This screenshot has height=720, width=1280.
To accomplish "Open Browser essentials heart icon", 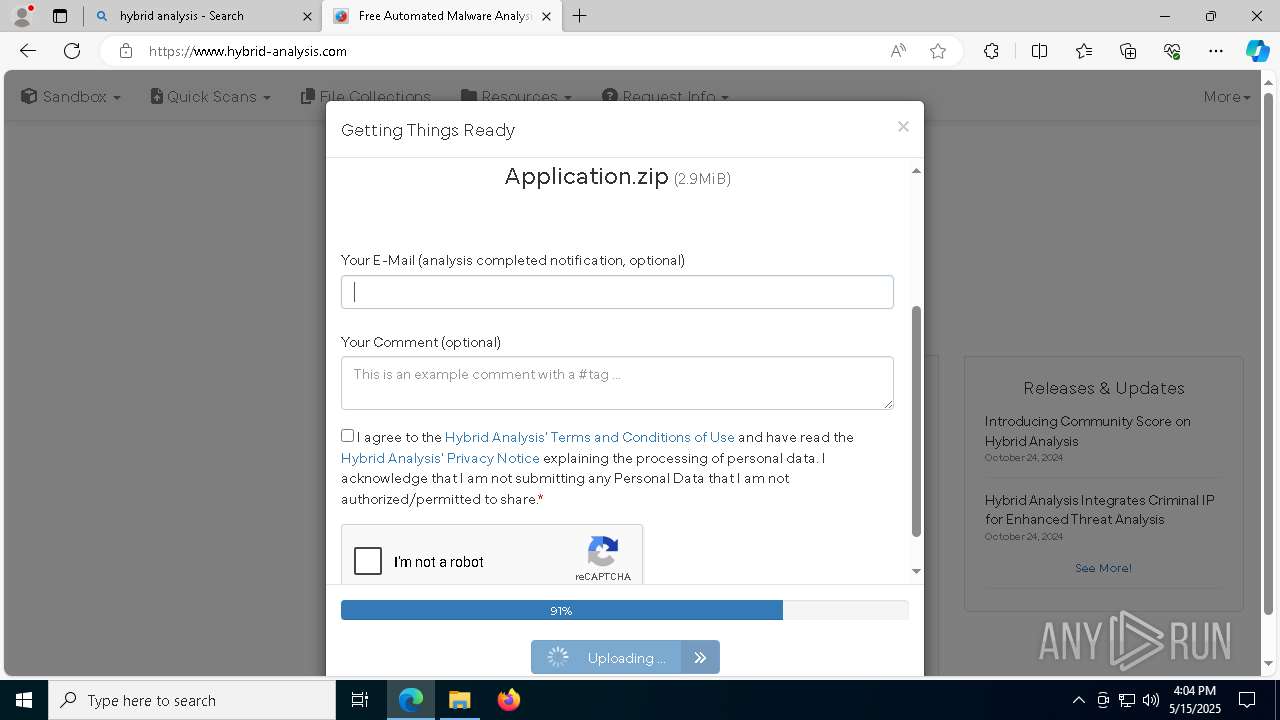I will [x=1172, y=51].
